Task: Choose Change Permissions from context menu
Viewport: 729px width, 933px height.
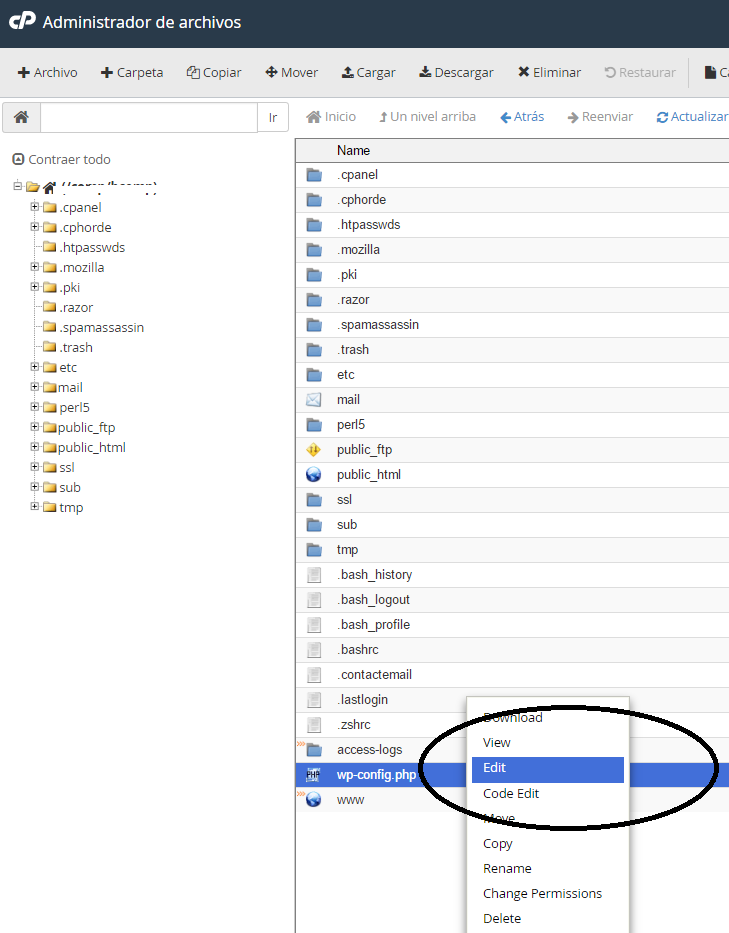Action: (542, 894)
